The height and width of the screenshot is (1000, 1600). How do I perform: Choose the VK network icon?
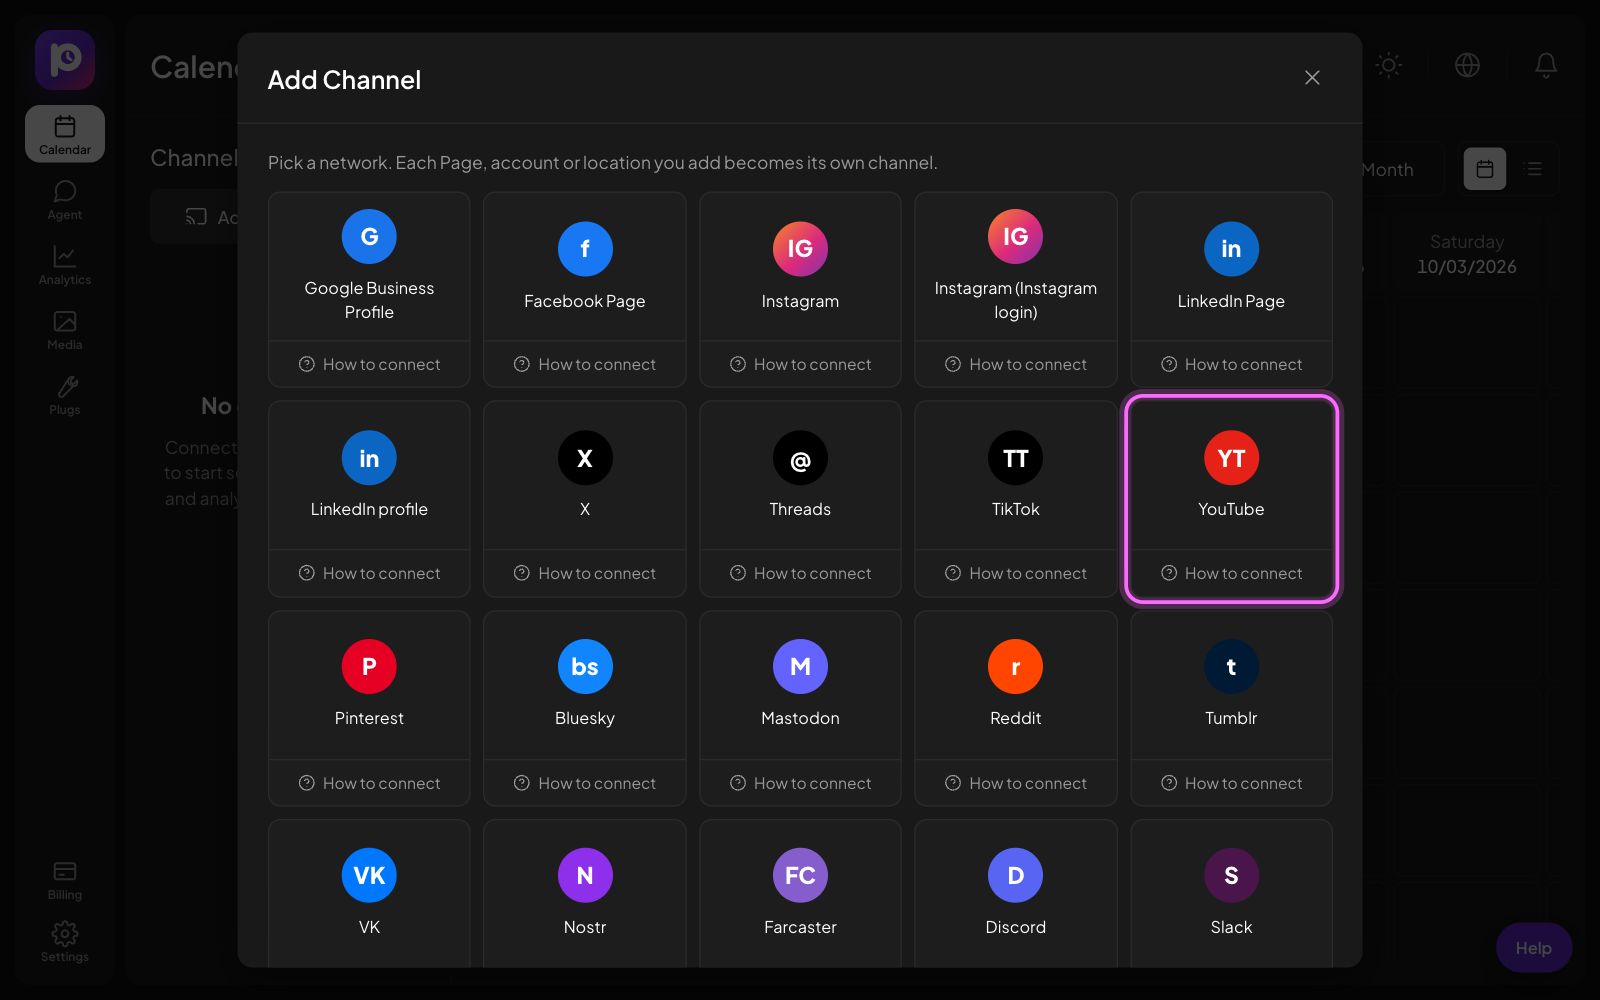369,876
